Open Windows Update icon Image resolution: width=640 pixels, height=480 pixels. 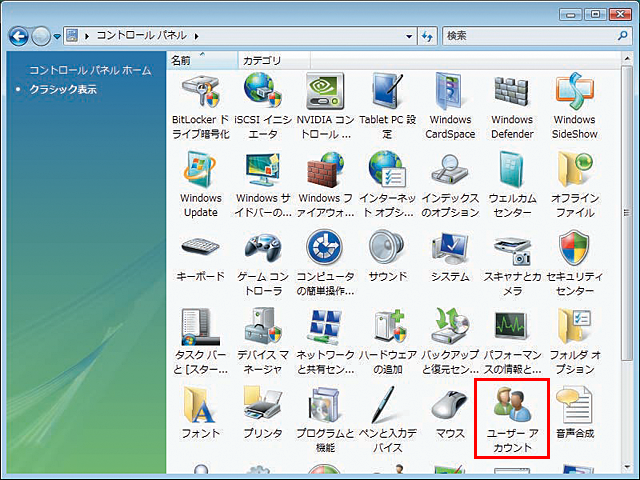click(201, 184)
